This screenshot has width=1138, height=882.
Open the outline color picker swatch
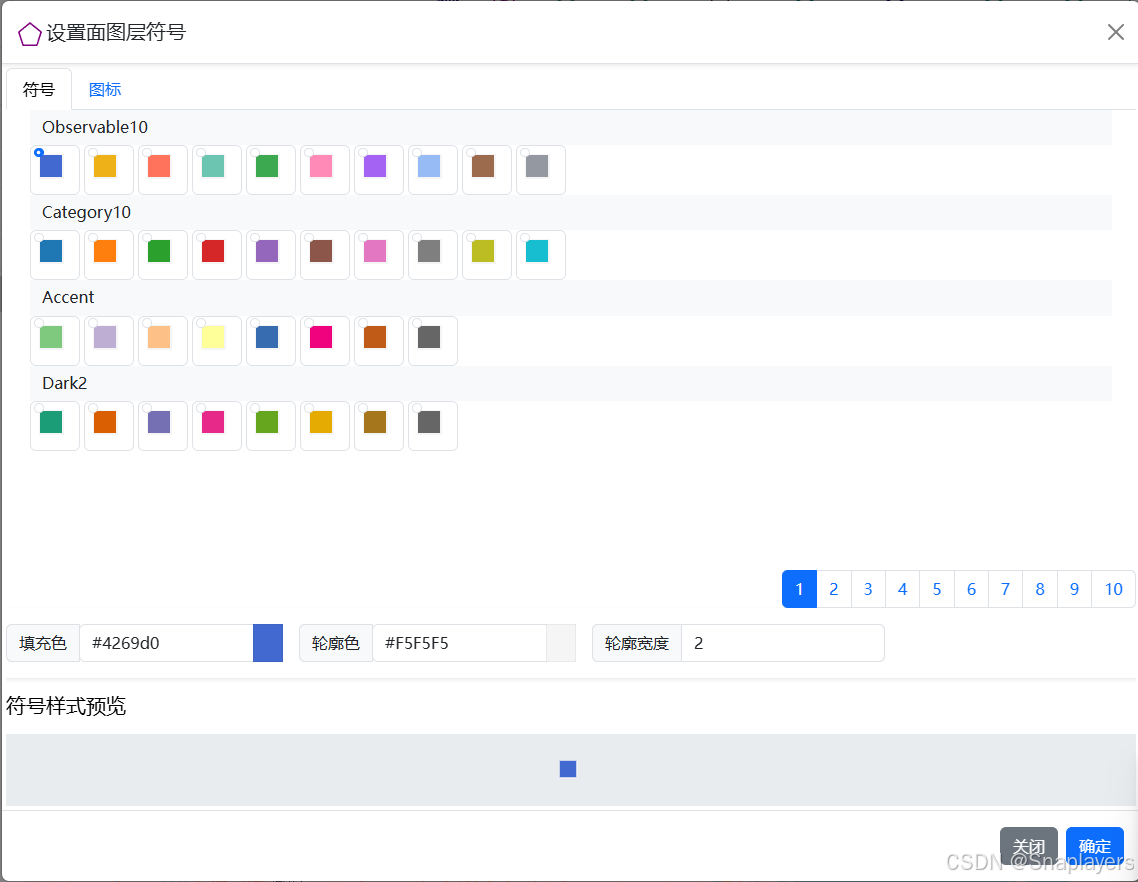pyautogui.click(x=561, y=643)
